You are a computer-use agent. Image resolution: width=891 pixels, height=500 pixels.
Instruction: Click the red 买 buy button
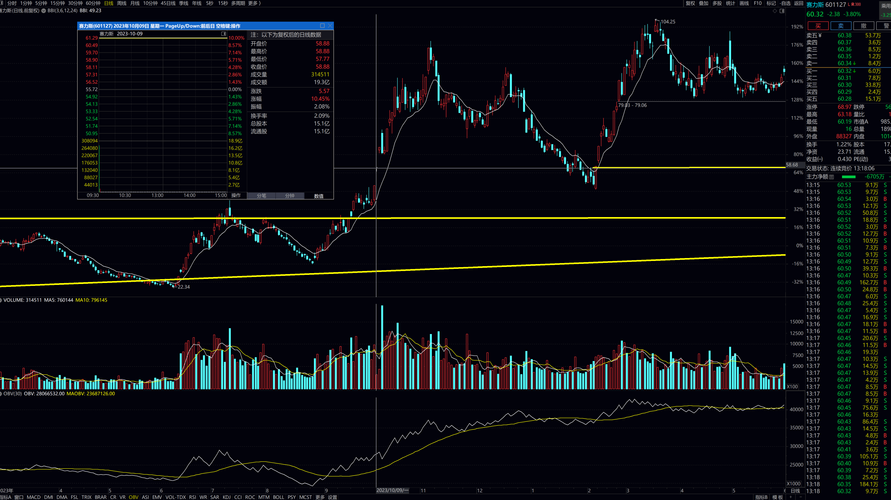click(818, 26)
